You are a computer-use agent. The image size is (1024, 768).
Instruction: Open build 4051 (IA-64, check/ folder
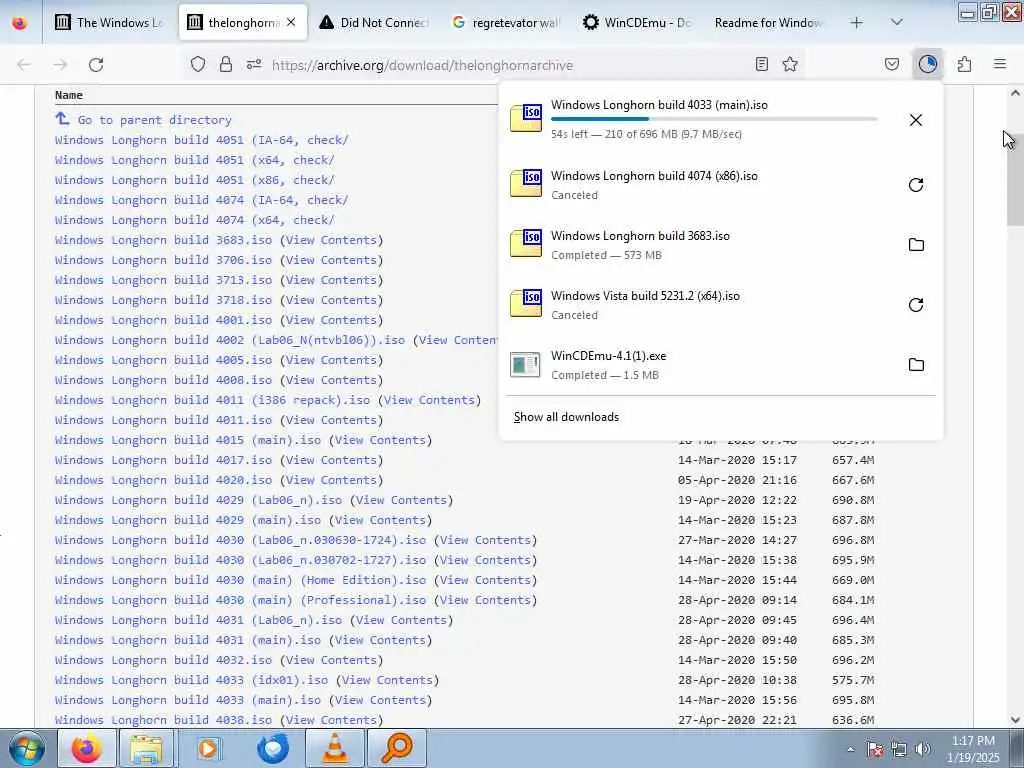(201, 140)
